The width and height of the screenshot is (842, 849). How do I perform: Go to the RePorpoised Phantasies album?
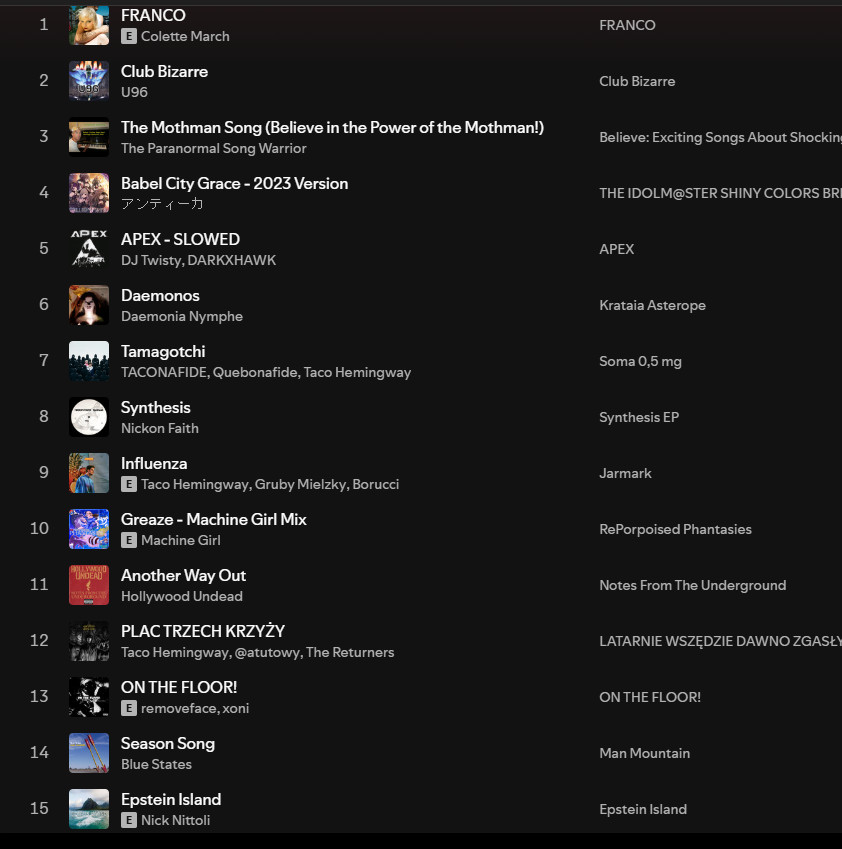tap(675, 529)
